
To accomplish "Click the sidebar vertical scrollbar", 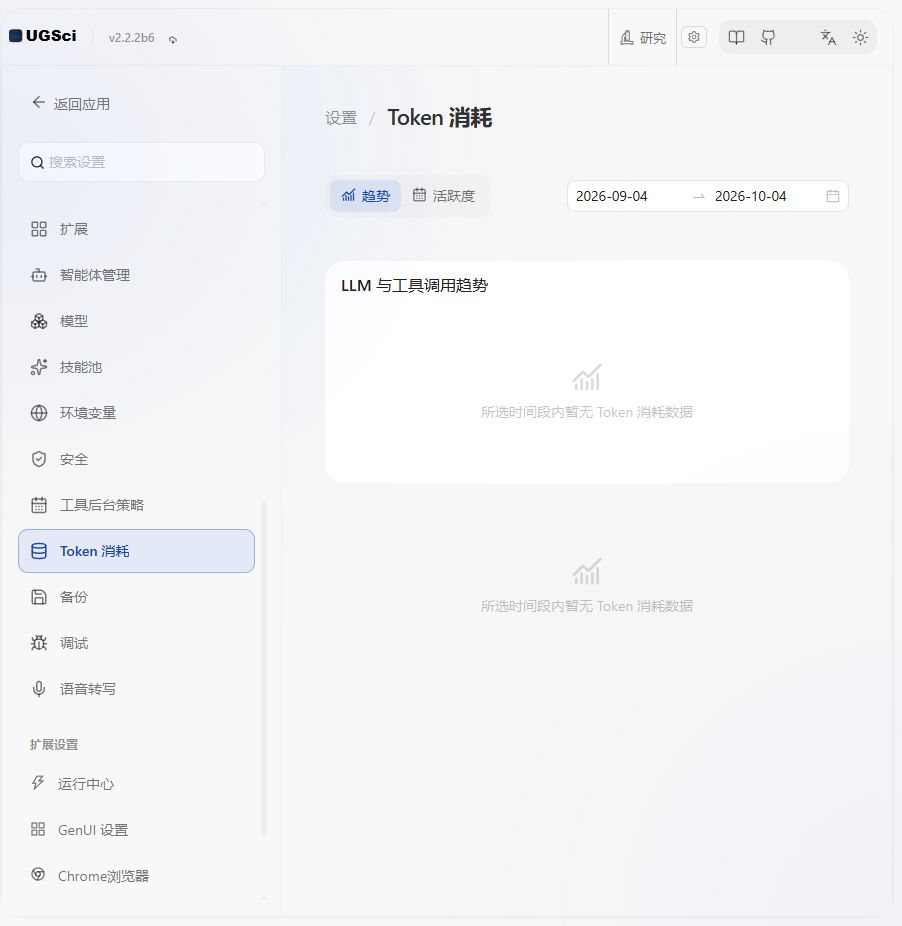I will 264,669.
